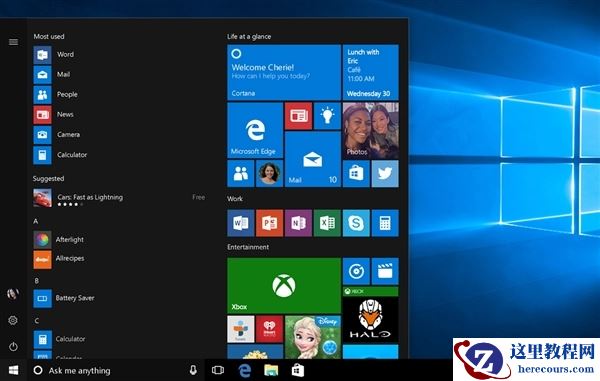Open Edge from the taskbar
600x381 pixels.
point(245,370)
